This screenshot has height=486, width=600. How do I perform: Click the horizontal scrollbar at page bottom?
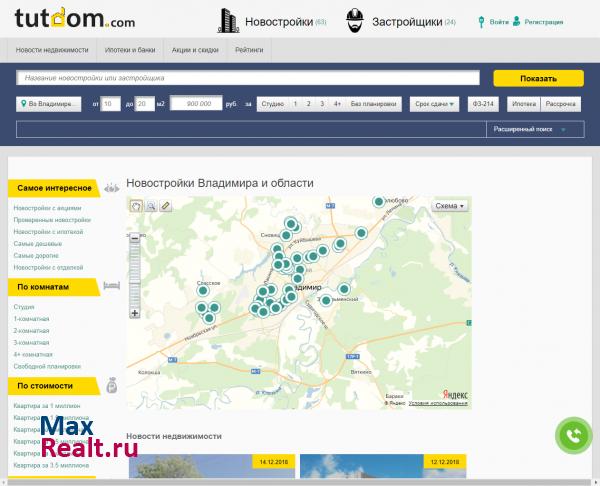pyautogui.click(x=299, y=482)
